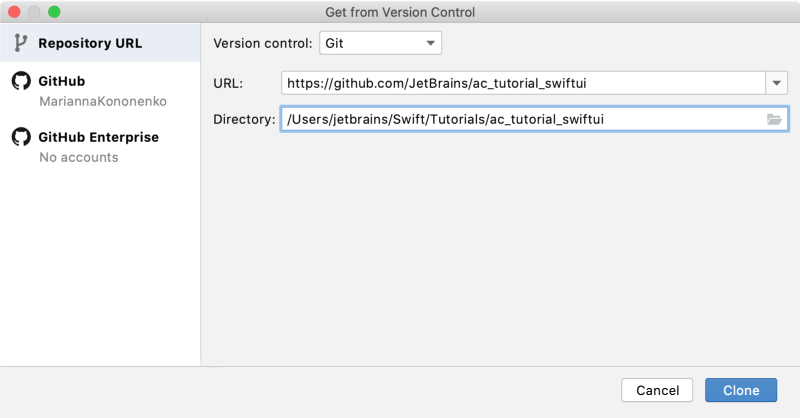Close the dialog with red button
This screenshot has height=418, width=800.
[x=14, y=12]
